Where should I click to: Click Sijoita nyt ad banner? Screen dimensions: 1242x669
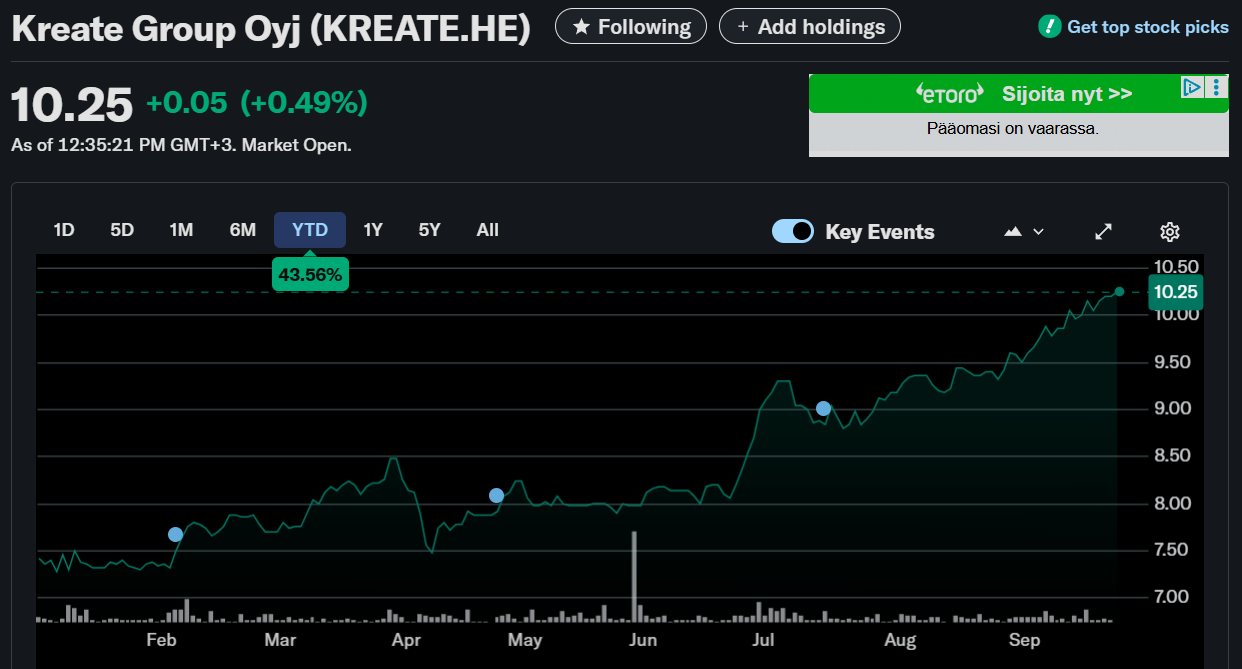click(1066, 94)
